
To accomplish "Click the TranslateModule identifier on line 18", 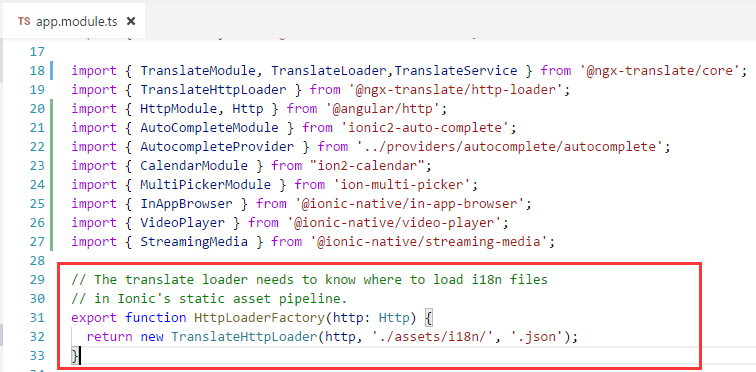I will coord(198,71).
